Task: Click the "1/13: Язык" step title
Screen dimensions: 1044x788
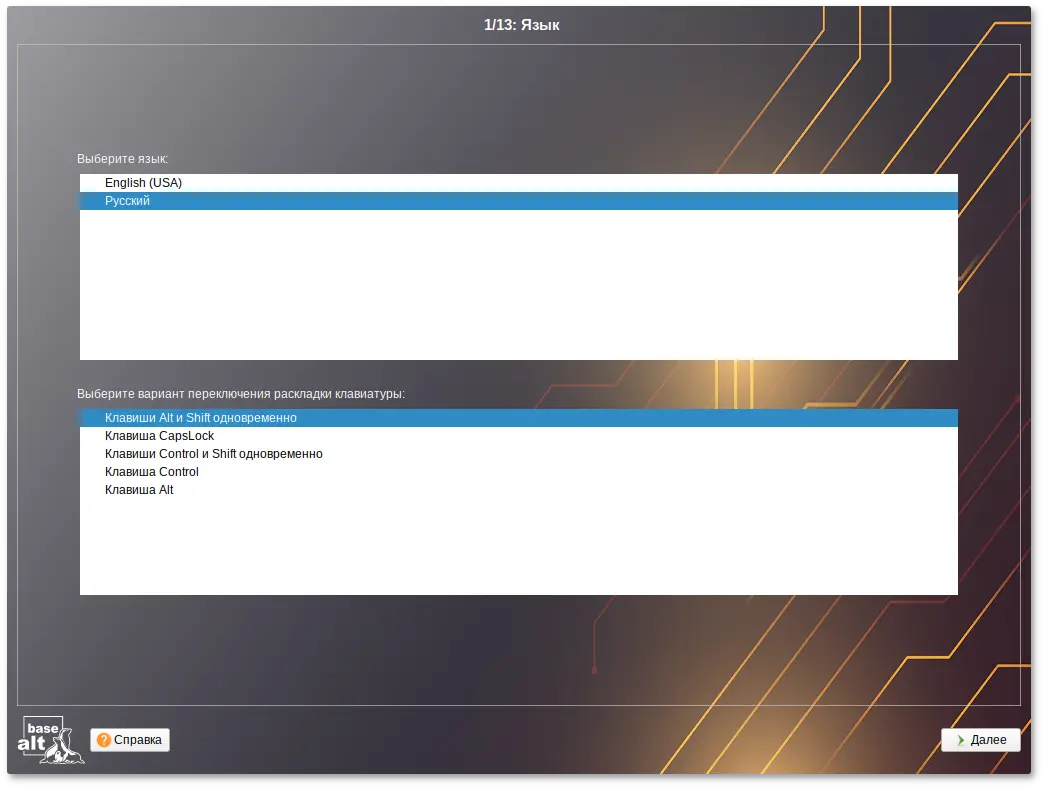Action: click(x=521, y=24)
